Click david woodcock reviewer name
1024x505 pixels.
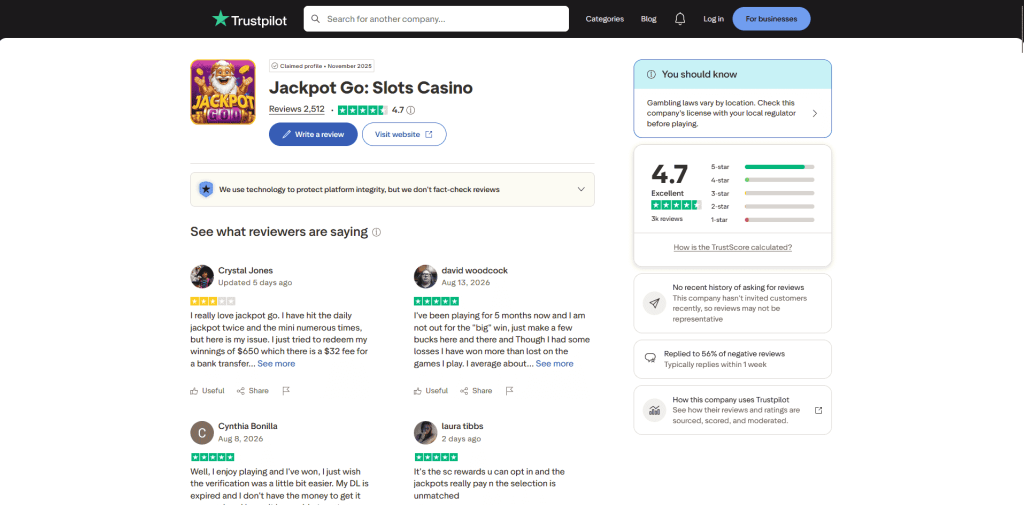click(x=474, y=270)
